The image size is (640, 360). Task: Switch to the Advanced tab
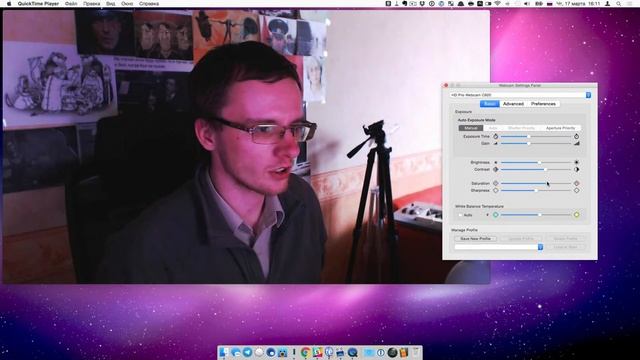pyautogui.click(x=513, y=104)
